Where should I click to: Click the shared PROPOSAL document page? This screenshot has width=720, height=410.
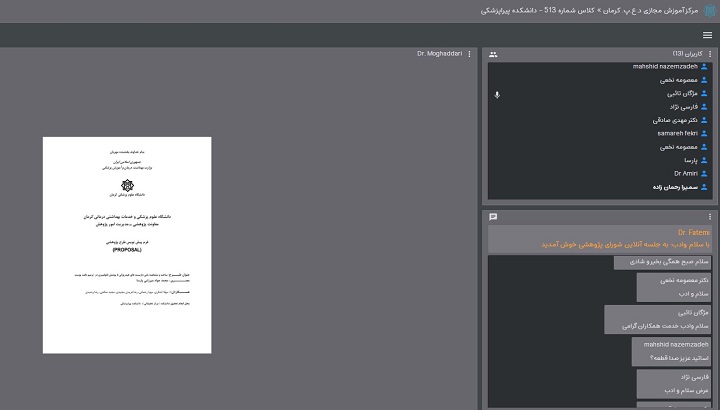pyautogui.click(x=127, y=244)
